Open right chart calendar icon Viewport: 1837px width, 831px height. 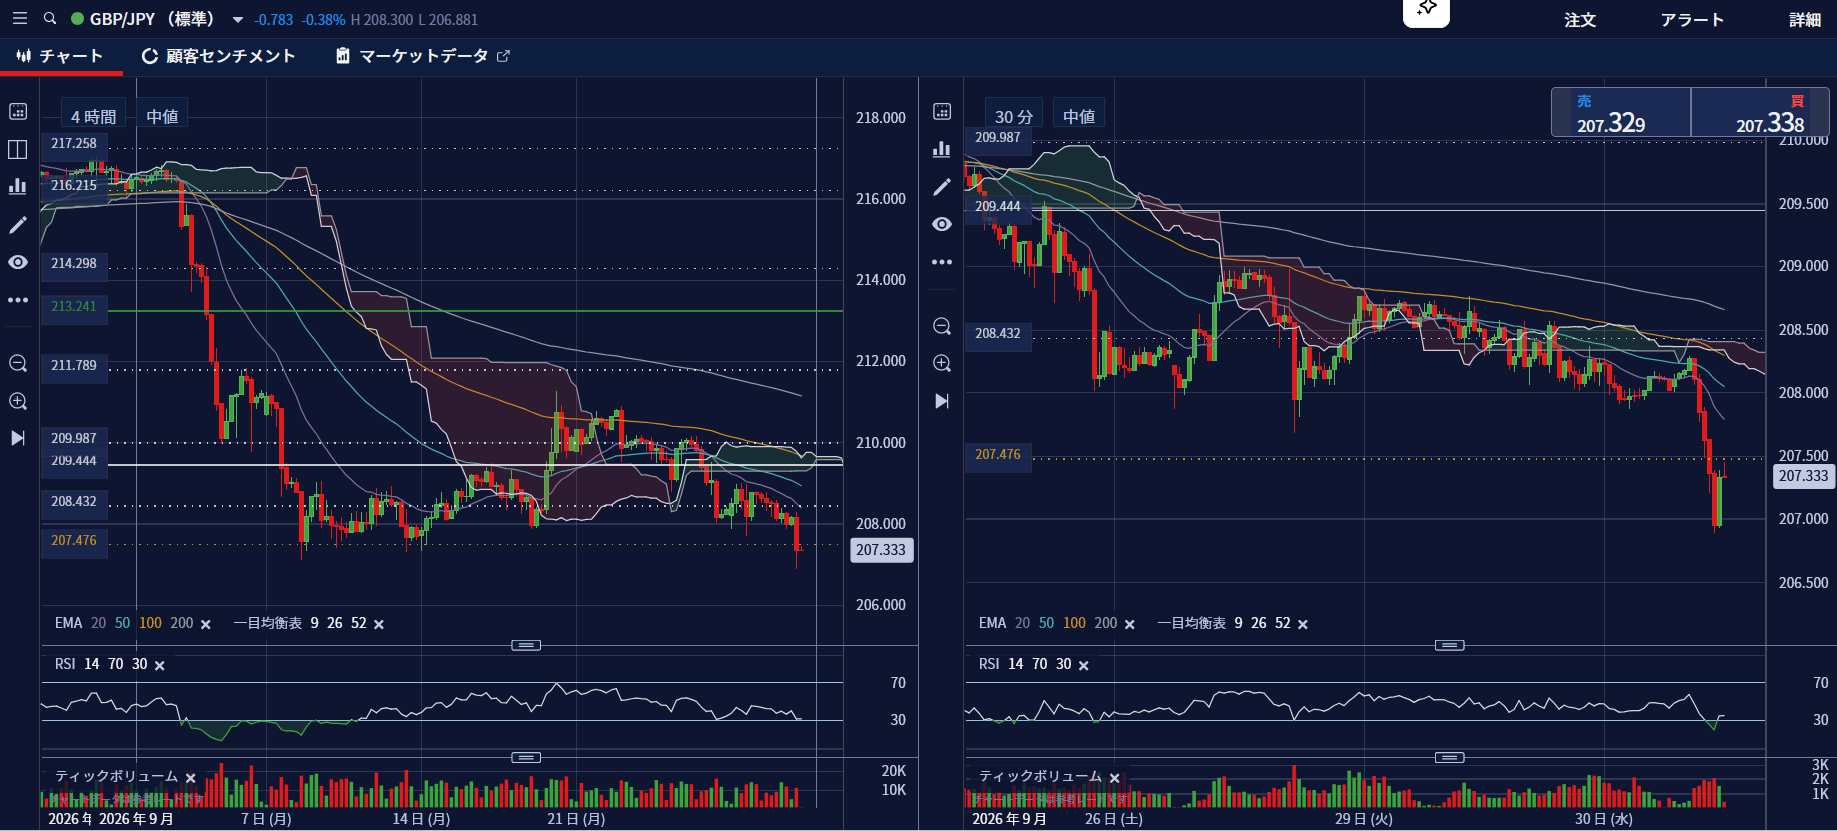pos(942,111)
